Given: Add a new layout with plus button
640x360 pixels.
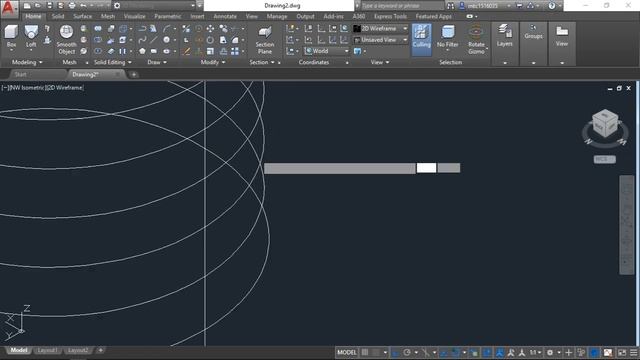Looking at the screenshot, I should point(100,350).
